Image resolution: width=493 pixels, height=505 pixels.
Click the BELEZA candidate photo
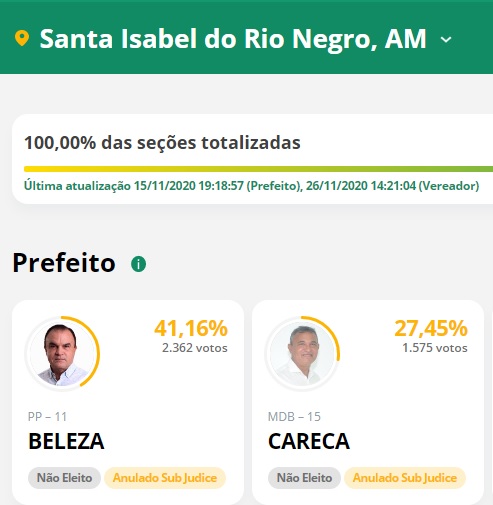(x=61, y=354)
